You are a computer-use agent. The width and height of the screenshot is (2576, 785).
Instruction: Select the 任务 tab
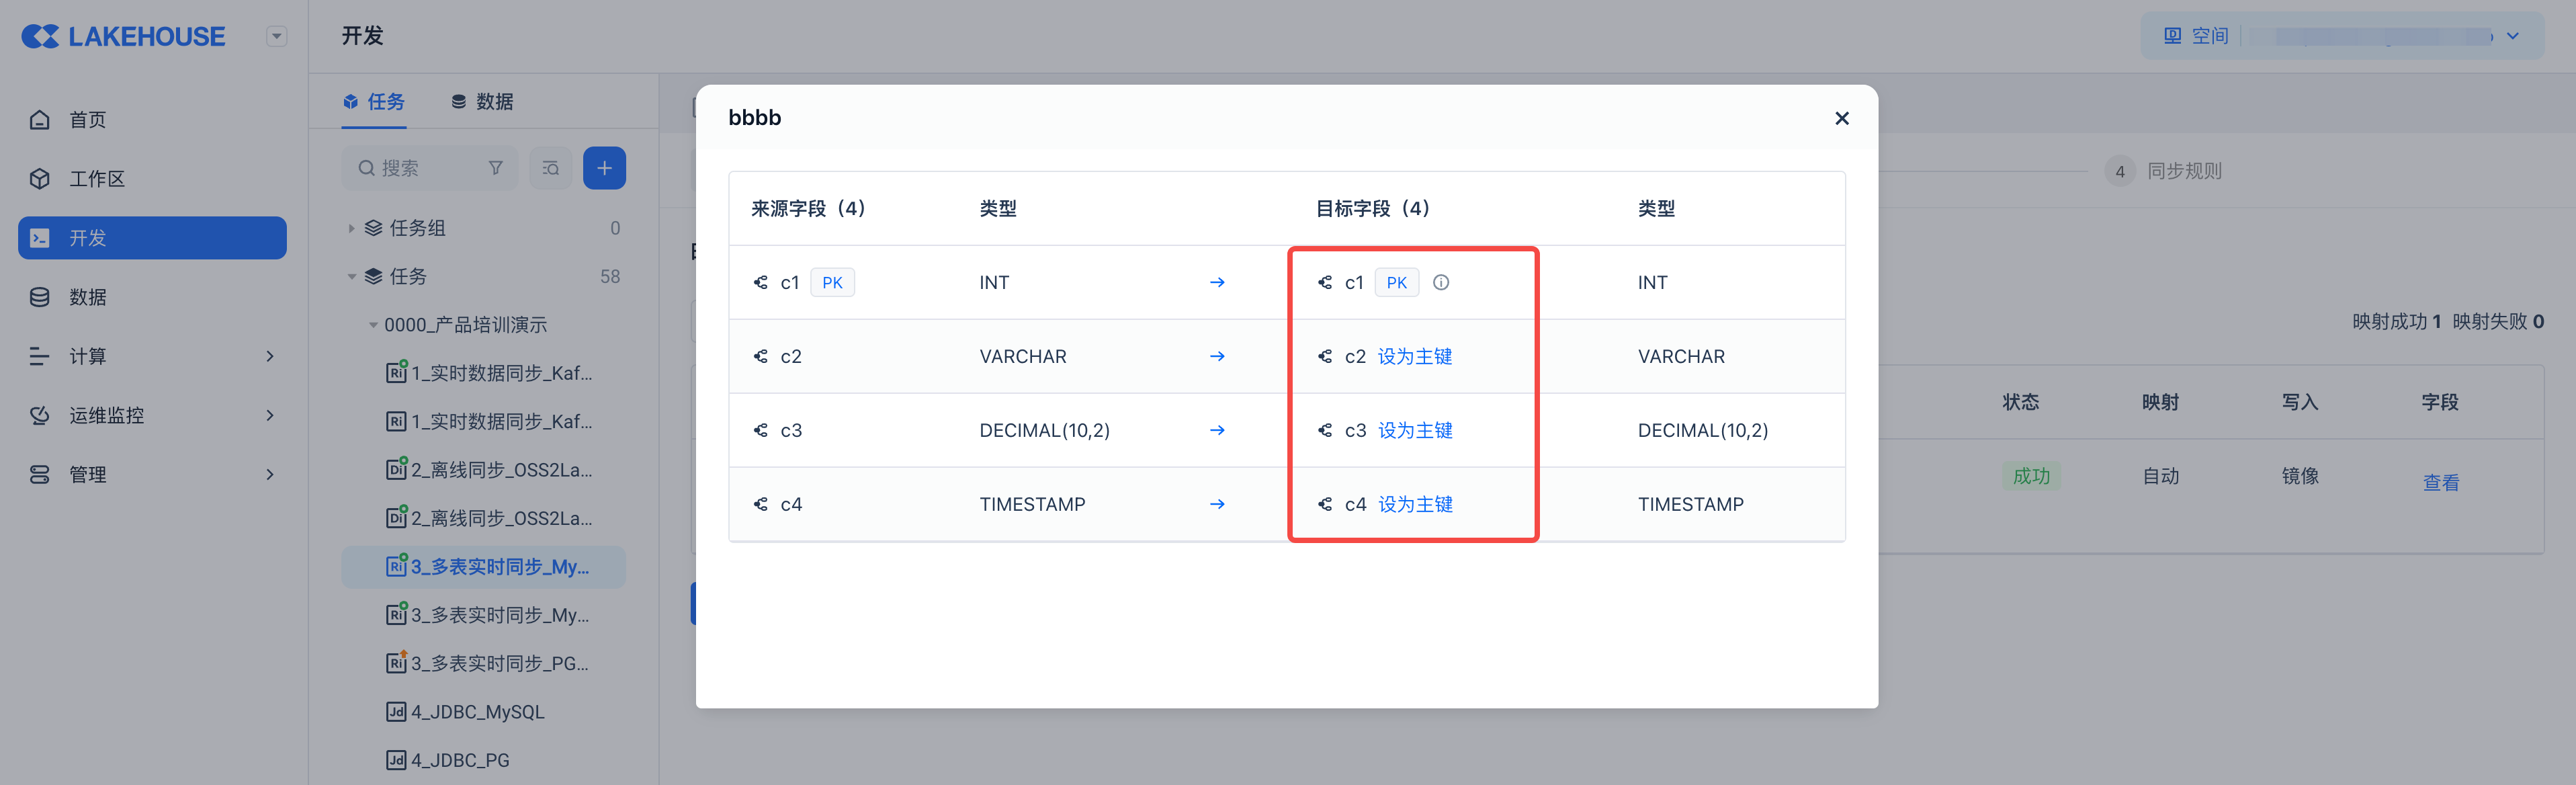pyautogui.click(x=374, y=102)
